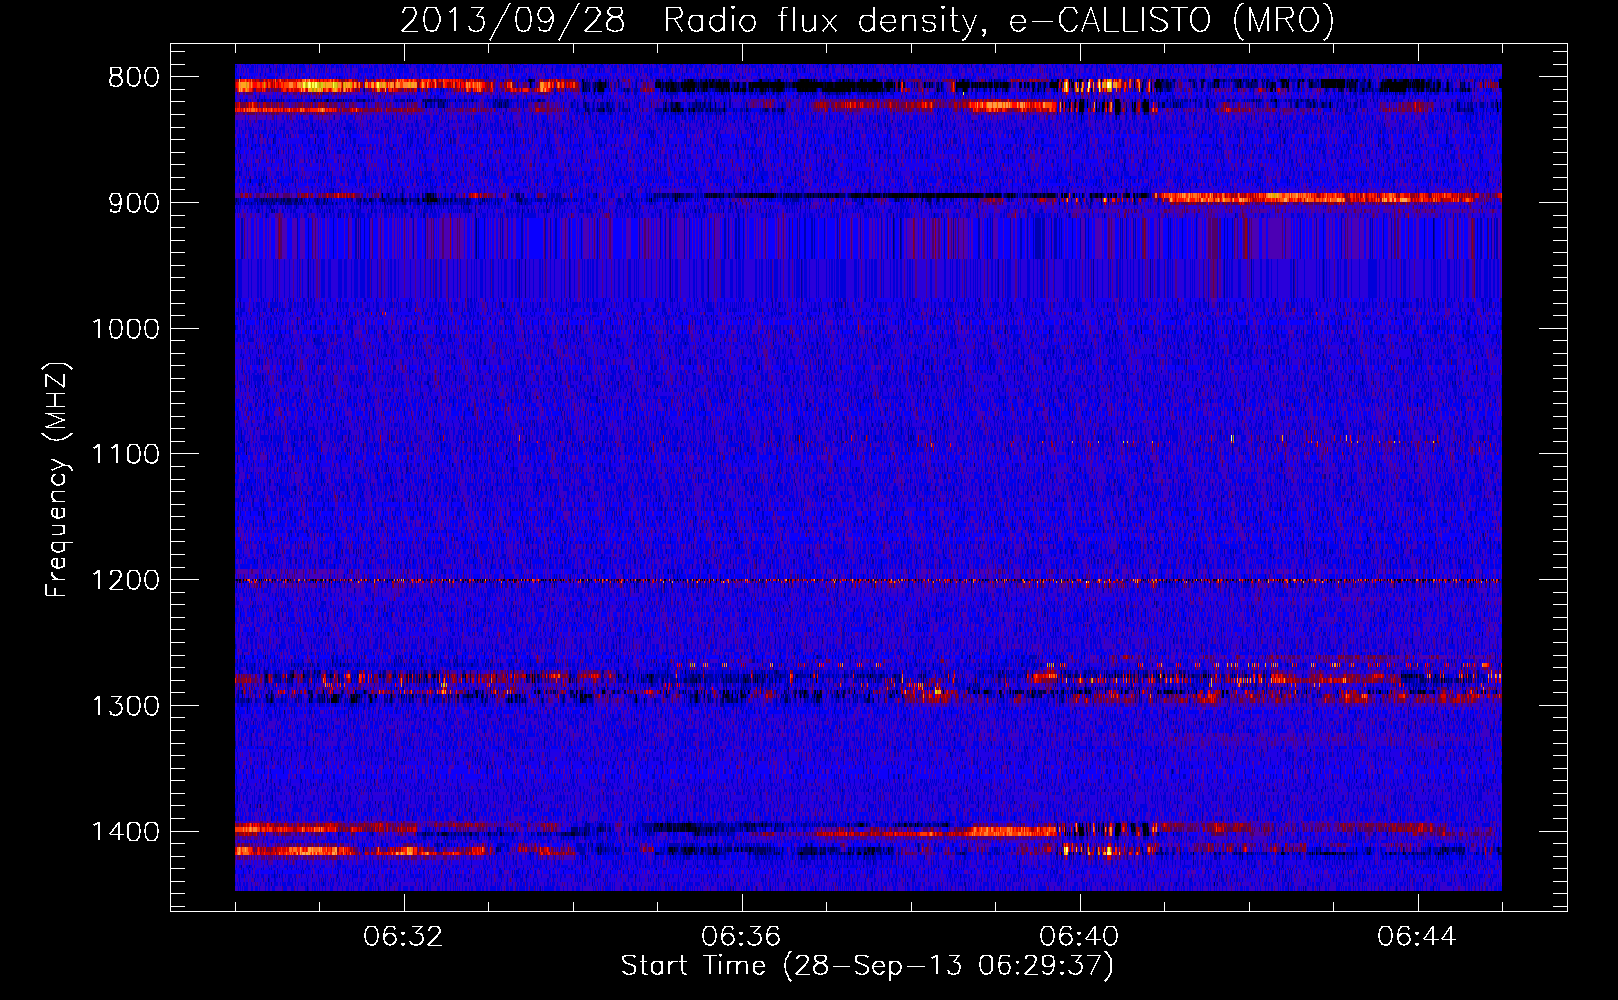
Task: Select the 1400 frequency tick label
Action: 125,832
